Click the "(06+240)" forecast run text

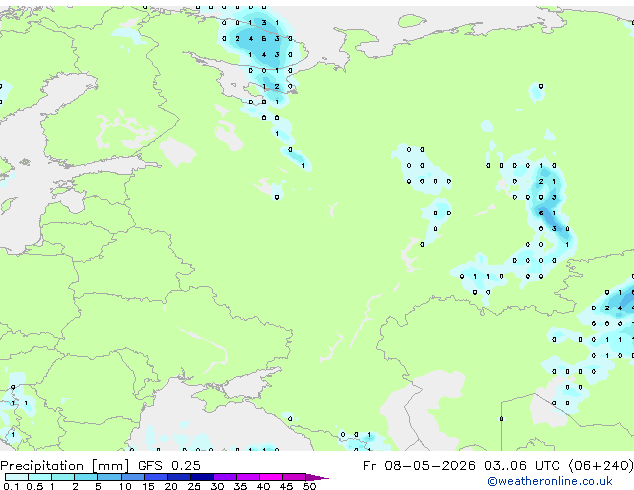601,466
